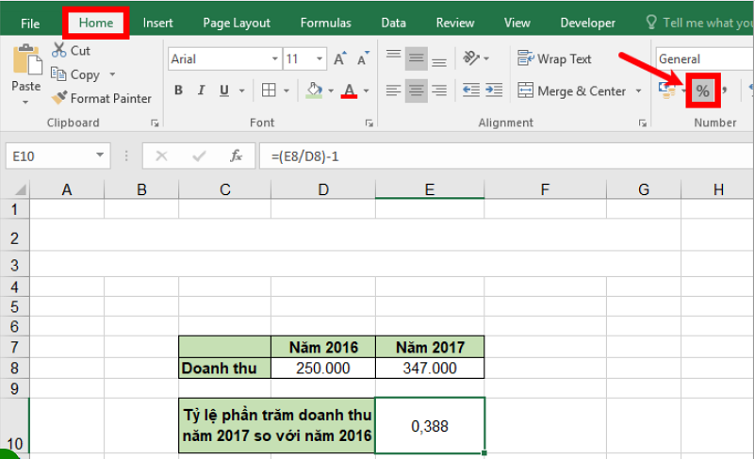Screen dimensions: 755x459
Task: Open Font dialog launcher
Action: click(369, 123)
